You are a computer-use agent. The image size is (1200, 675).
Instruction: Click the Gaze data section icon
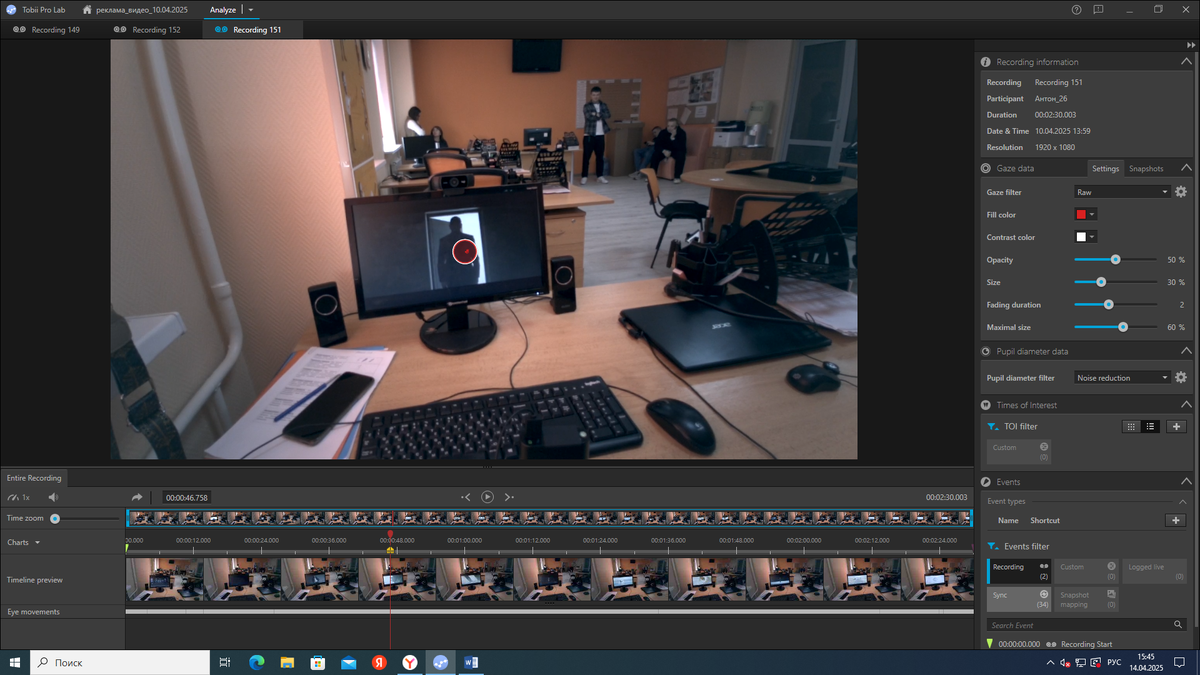(x=986, y=169)
